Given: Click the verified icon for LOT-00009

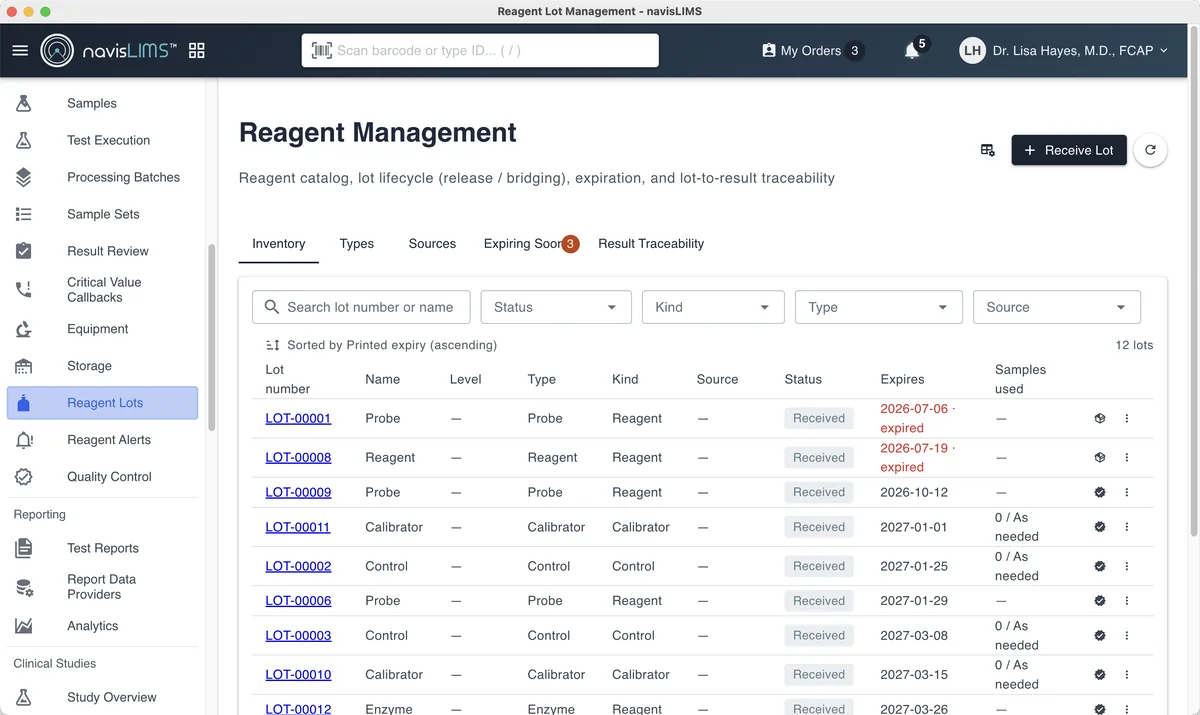Looking at the screenshot, I should (1100, 492).
